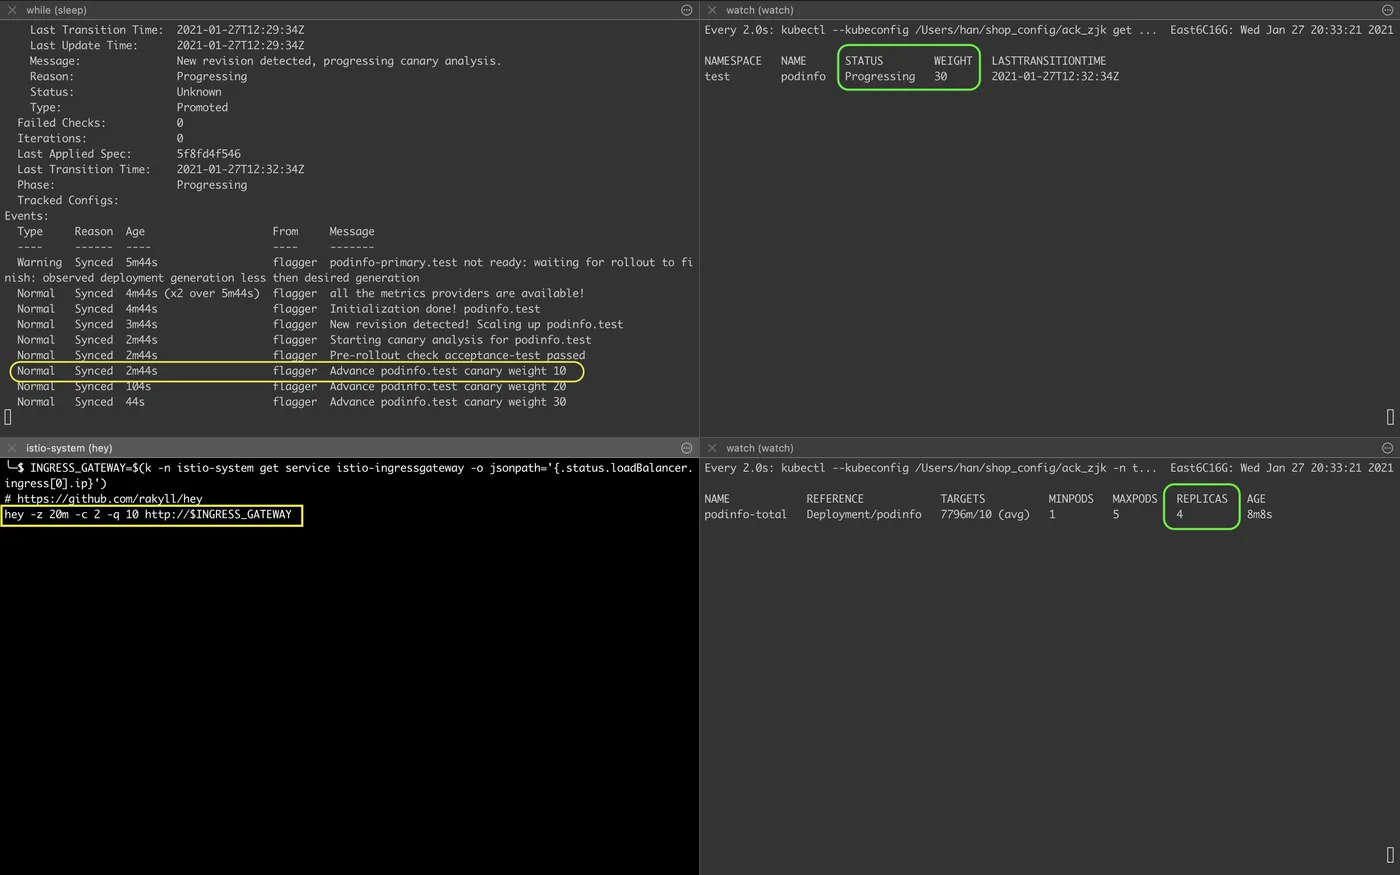Click the 'MINPODS' column header
This screenshot has height=875, width=1400.
[x=1071, y=499]
